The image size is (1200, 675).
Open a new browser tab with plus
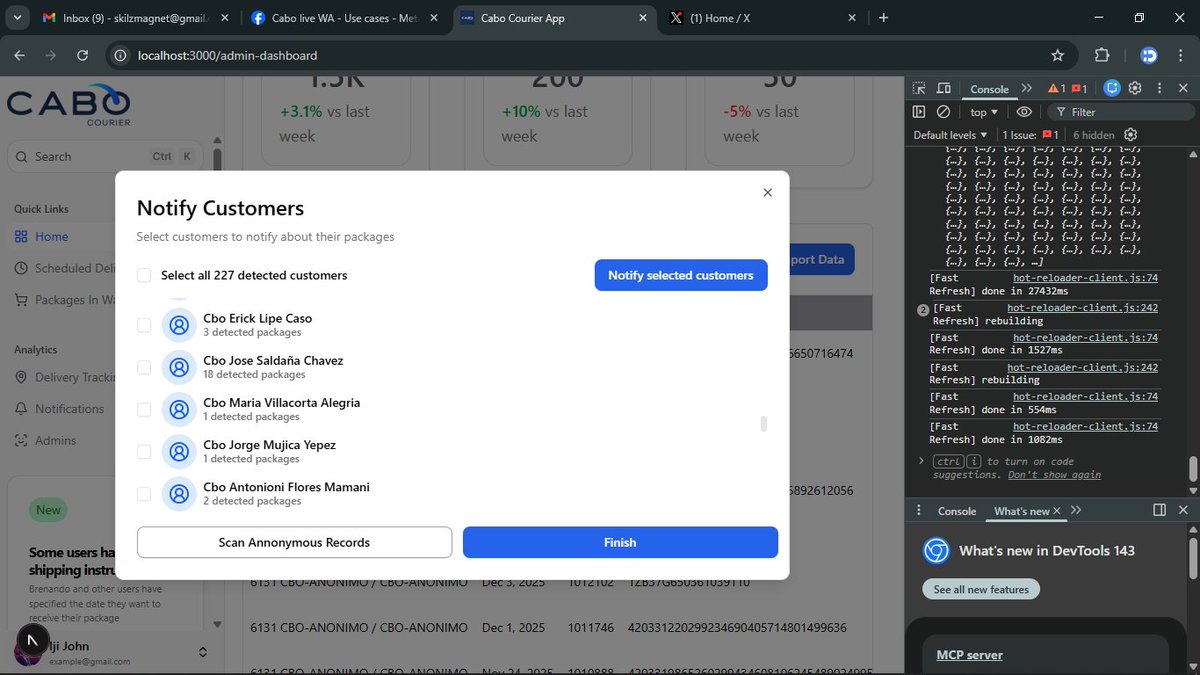pos(883,17)
